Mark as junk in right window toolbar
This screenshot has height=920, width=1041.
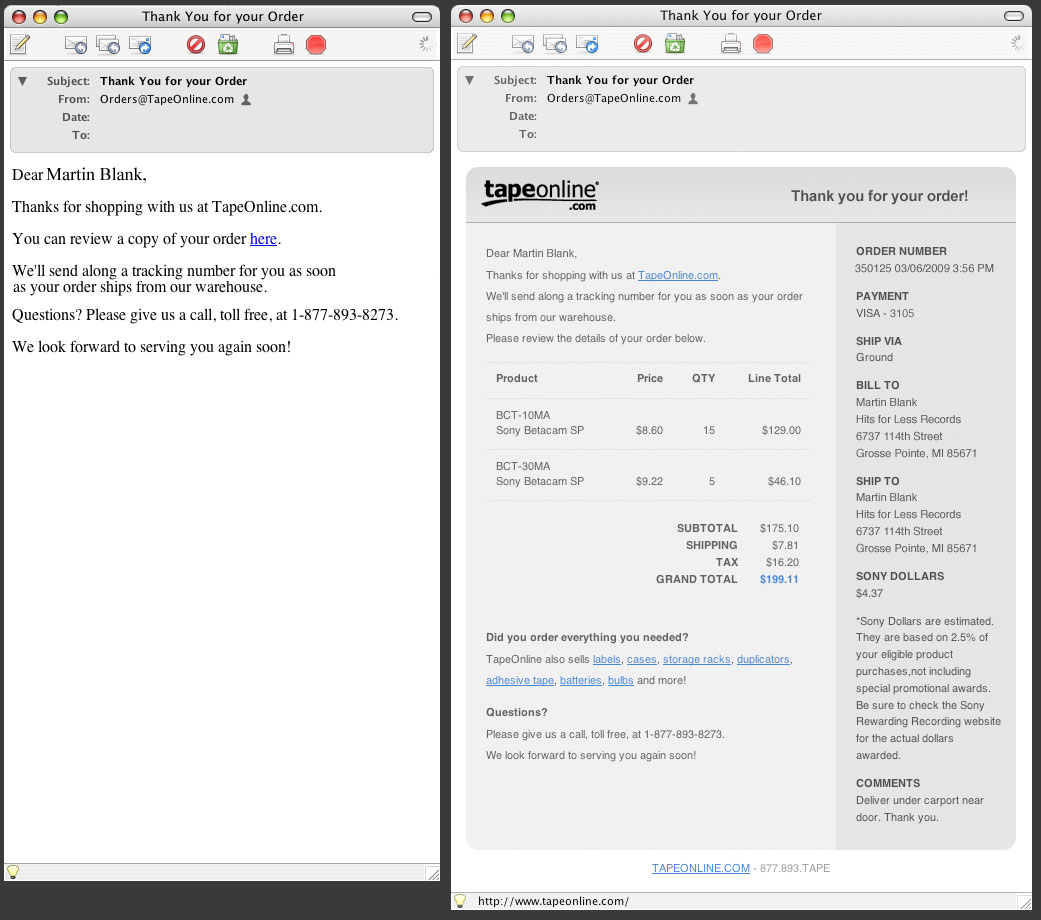(x=643, y=44)
